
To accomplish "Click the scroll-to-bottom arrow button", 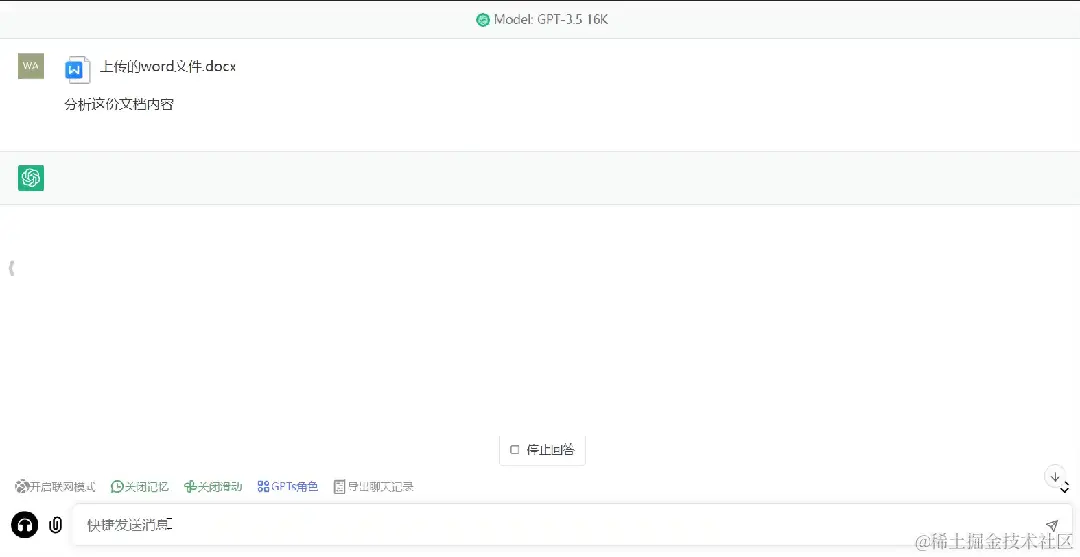I will point(1055,476).
